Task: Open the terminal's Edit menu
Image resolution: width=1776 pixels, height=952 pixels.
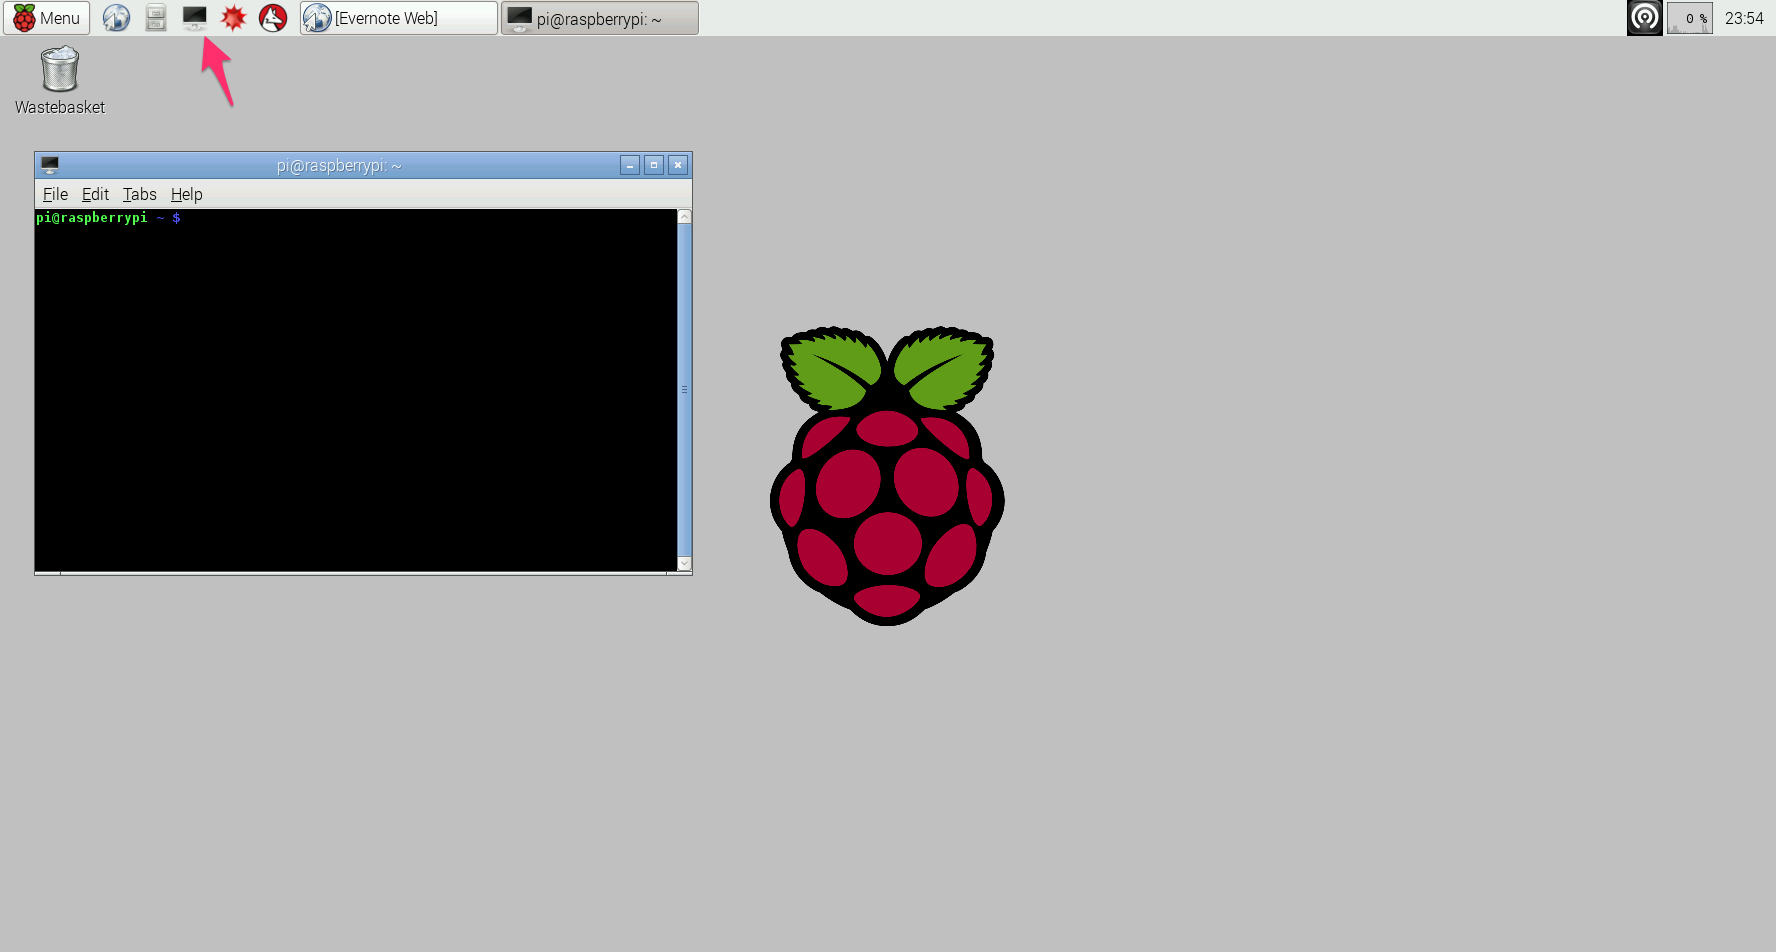Action: pos(95,194)
